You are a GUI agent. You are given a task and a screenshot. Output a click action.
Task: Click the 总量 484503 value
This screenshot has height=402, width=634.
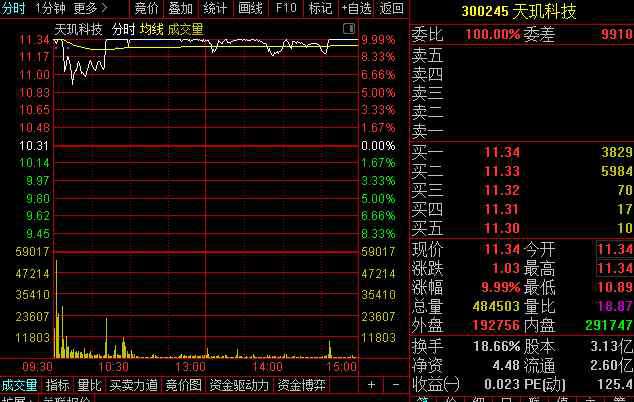[496, 306]
